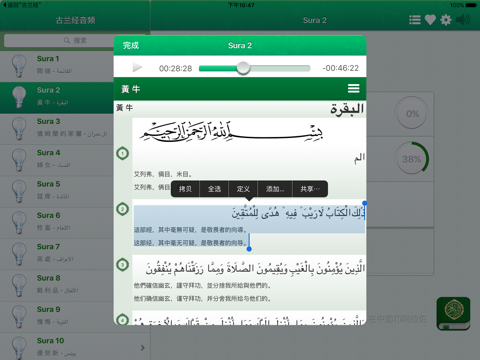Choose 共享 in the text popup menu

click(310, 189)
